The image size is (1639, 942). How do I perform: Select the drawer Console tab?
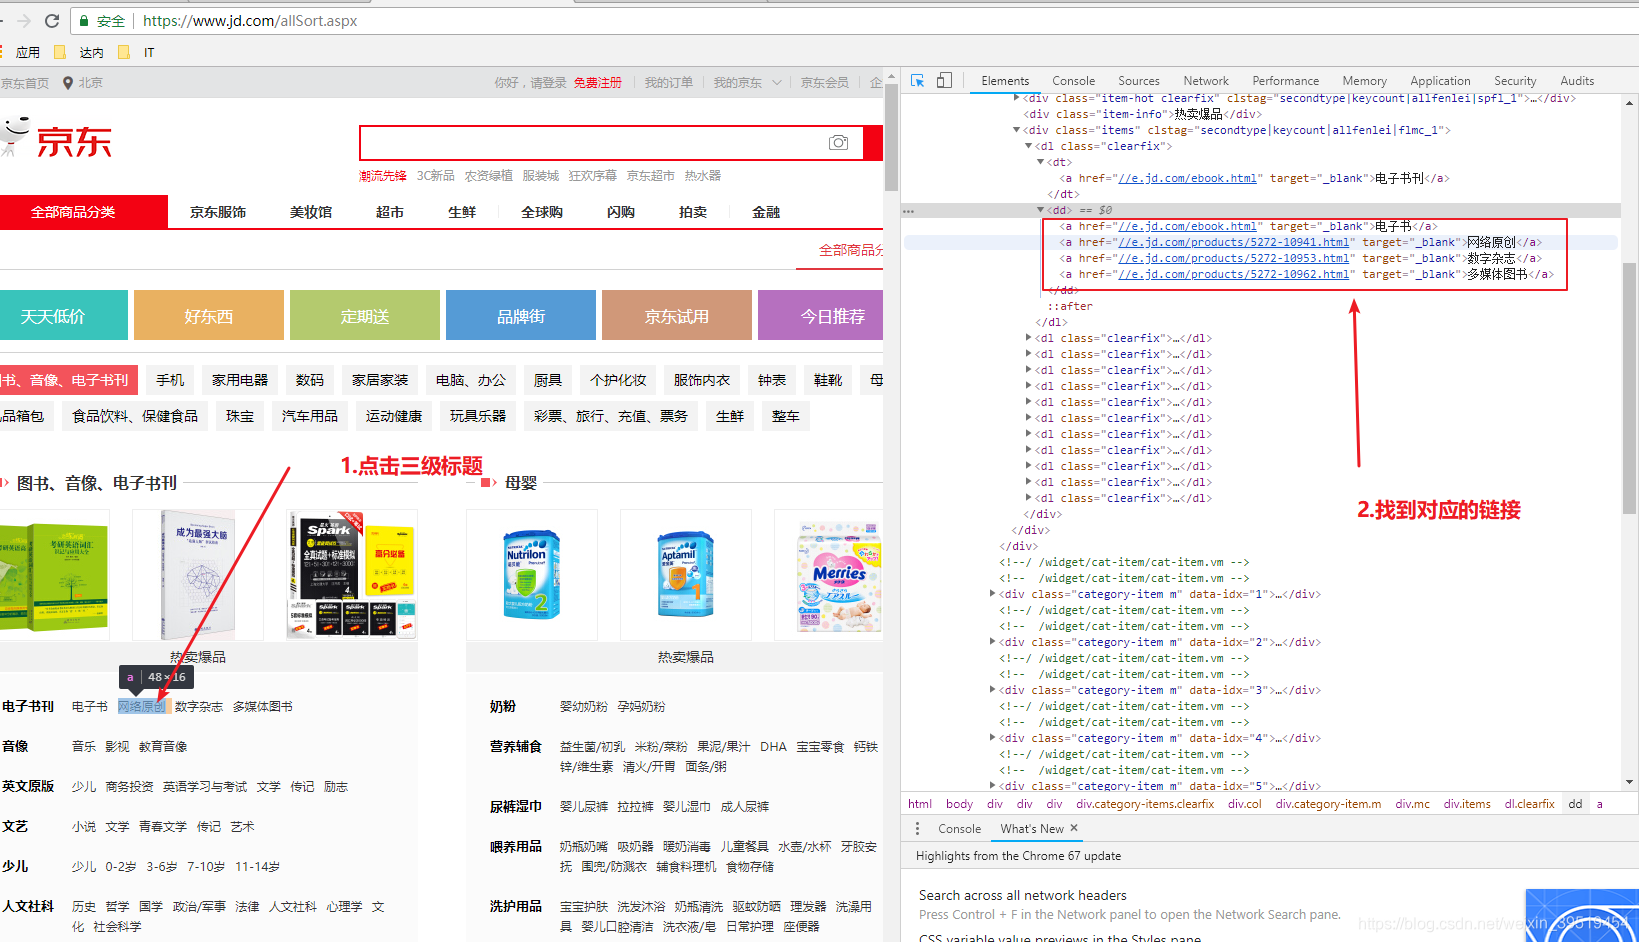pos(959,829)
